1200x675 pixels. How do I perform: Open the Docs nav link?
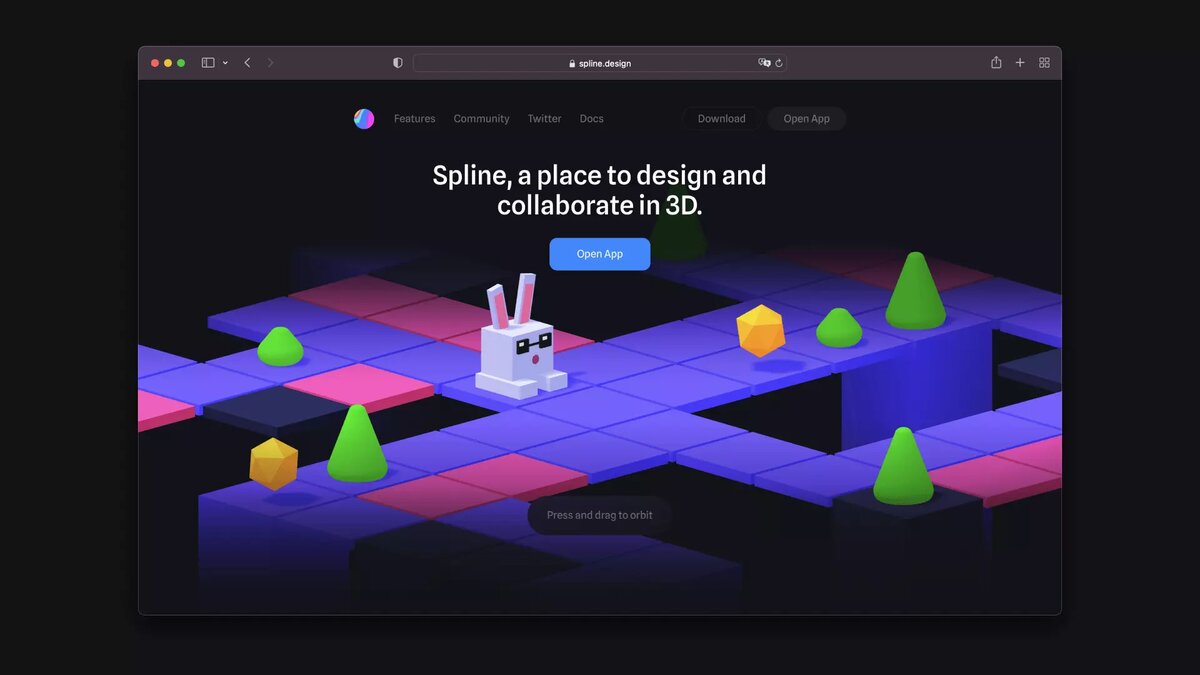(592, 119)
